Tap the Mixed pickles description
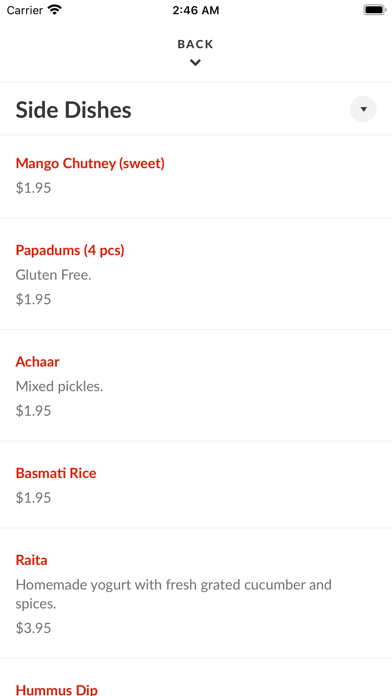This screenshot has width=392, height=696. coord(59,387)
